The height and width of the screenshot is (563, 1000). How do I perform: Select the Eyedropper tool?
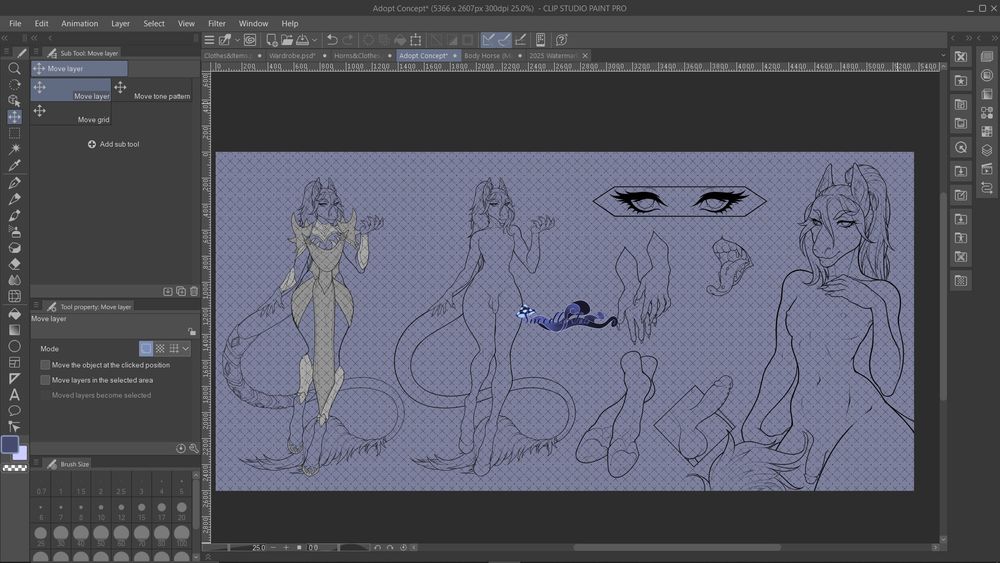pyautogui.click(x=14, y=165)
